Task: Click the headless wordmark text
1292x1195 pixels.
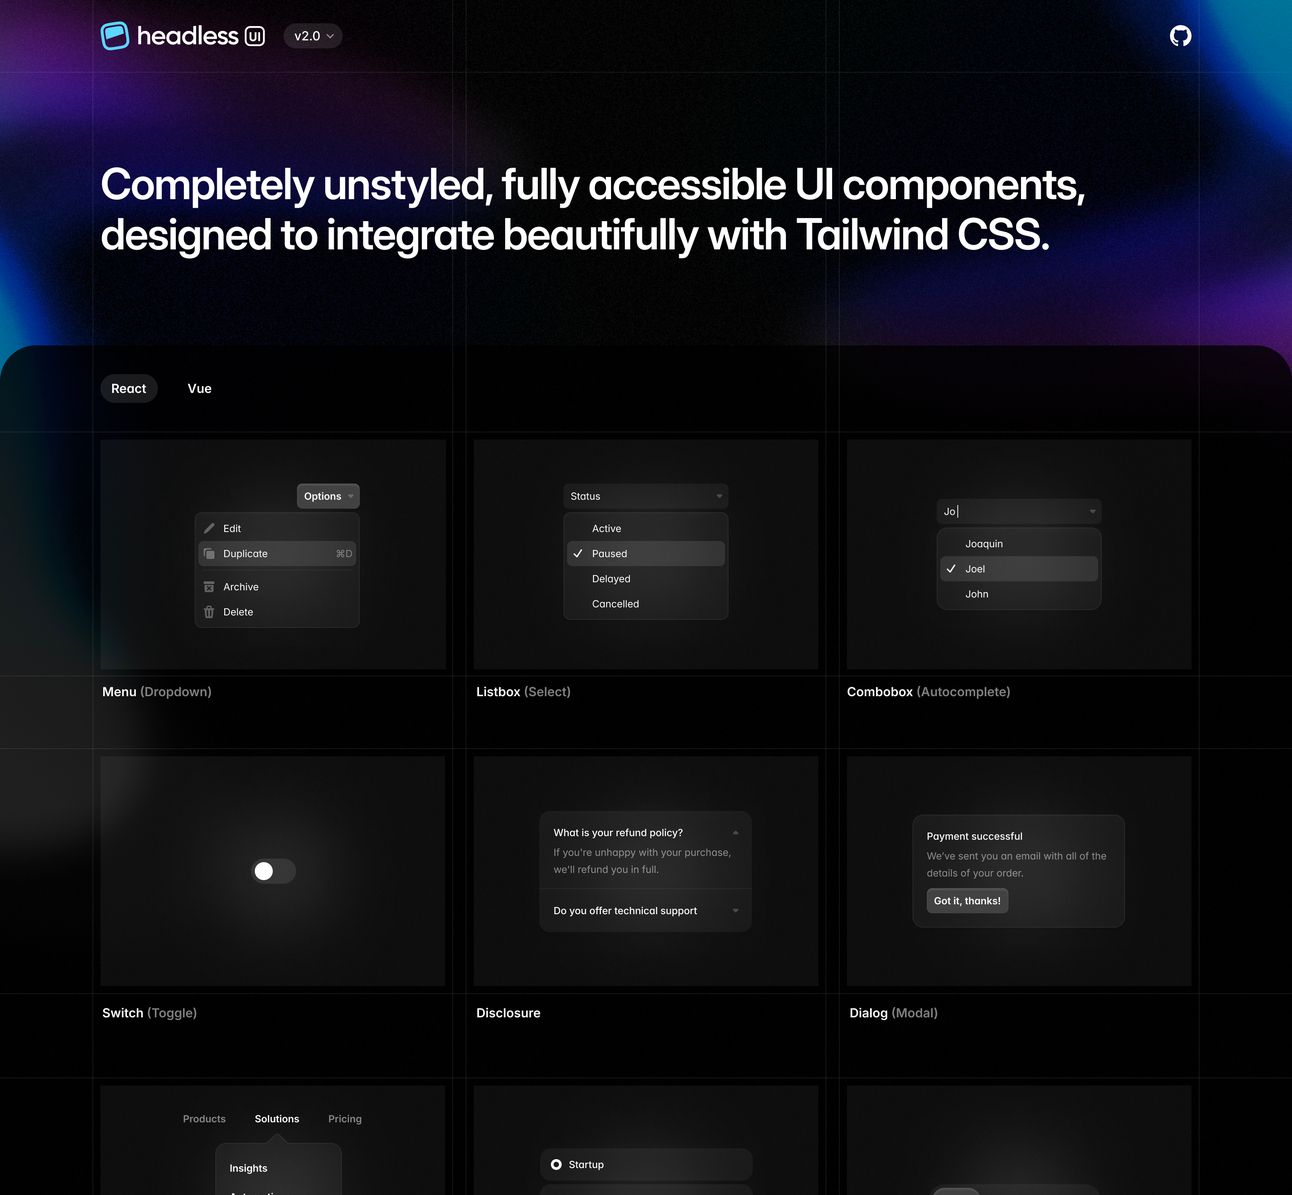Action: coord(187,36)
